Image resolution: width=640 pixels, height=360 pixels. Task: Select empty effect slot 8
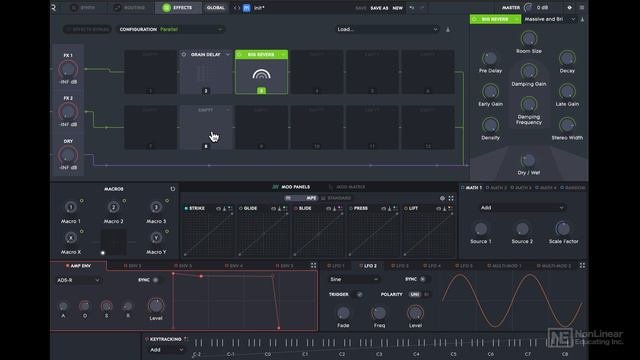pos(206,127)
